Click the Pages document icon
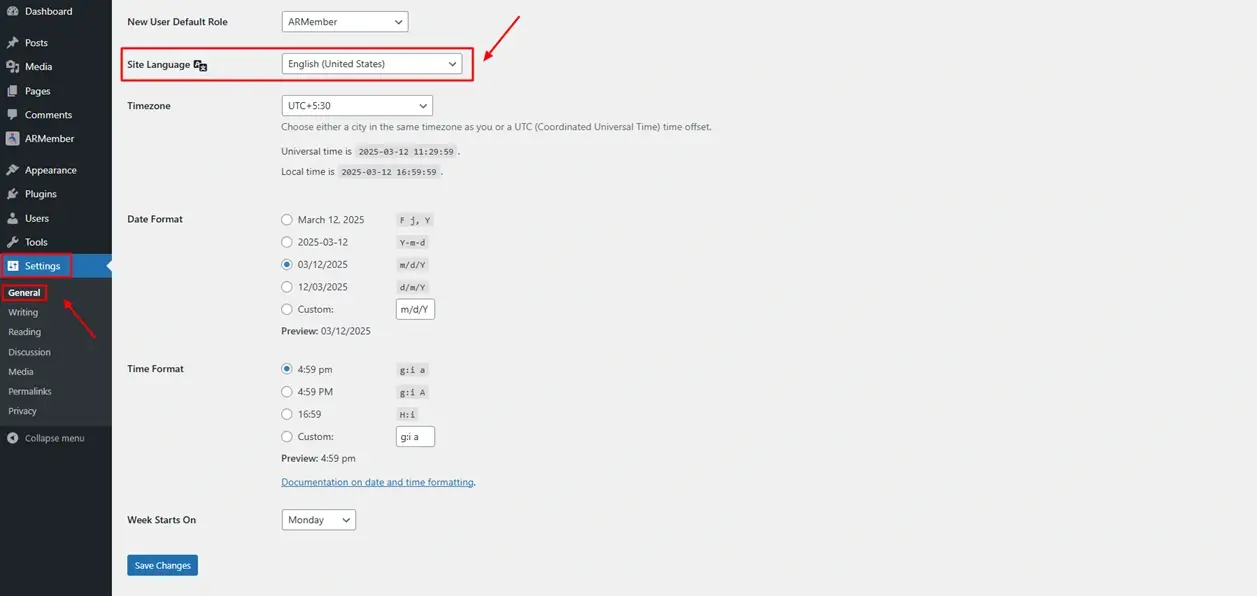Viewport: 1257px width, 596px height. [12, 91]
